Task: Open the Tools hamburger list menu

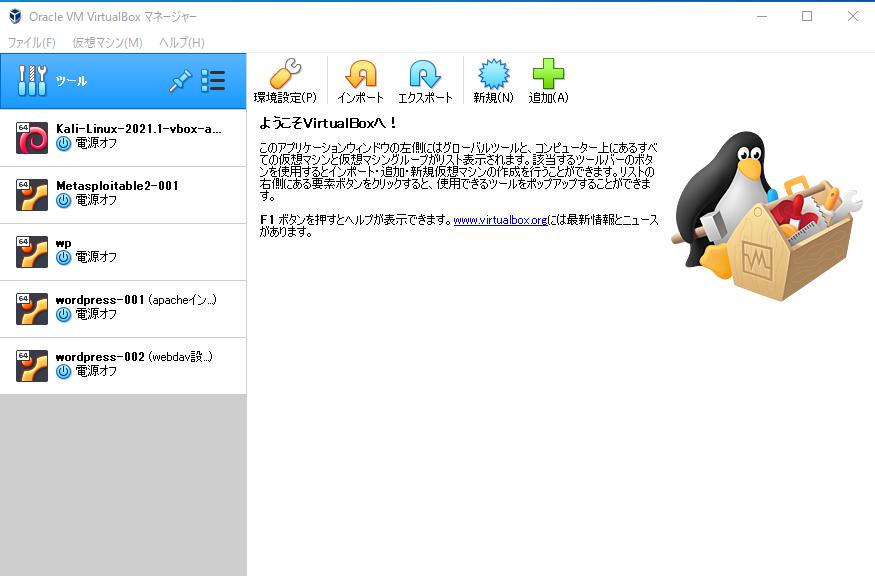Action: [213, 80]
